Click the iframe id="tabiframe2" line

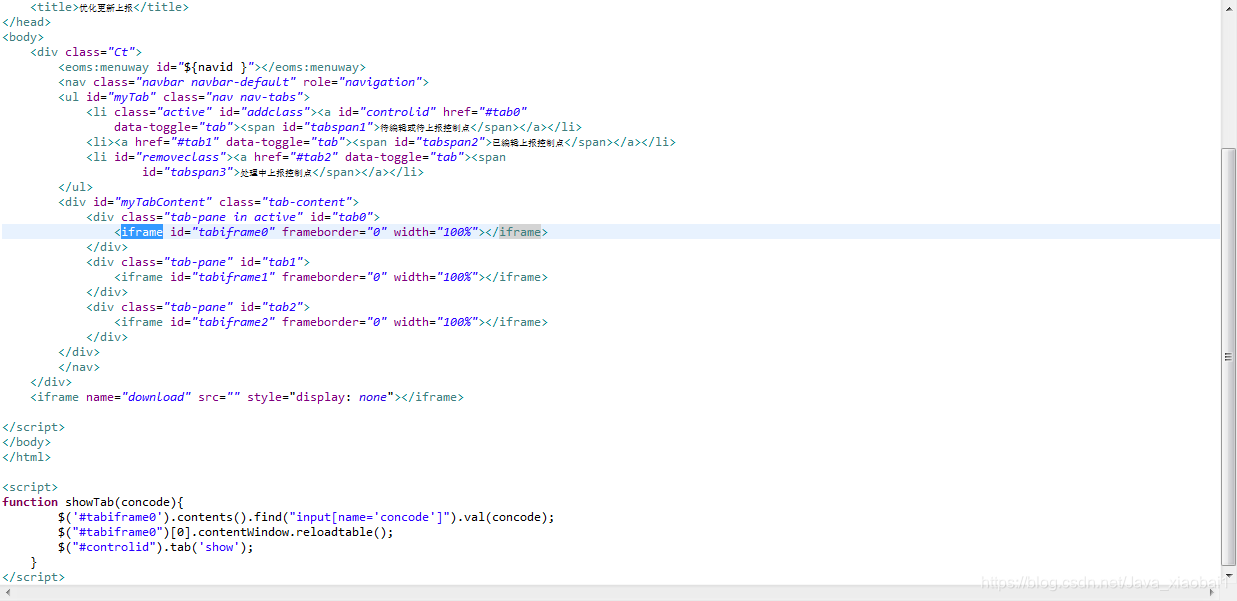click(331, 322)
